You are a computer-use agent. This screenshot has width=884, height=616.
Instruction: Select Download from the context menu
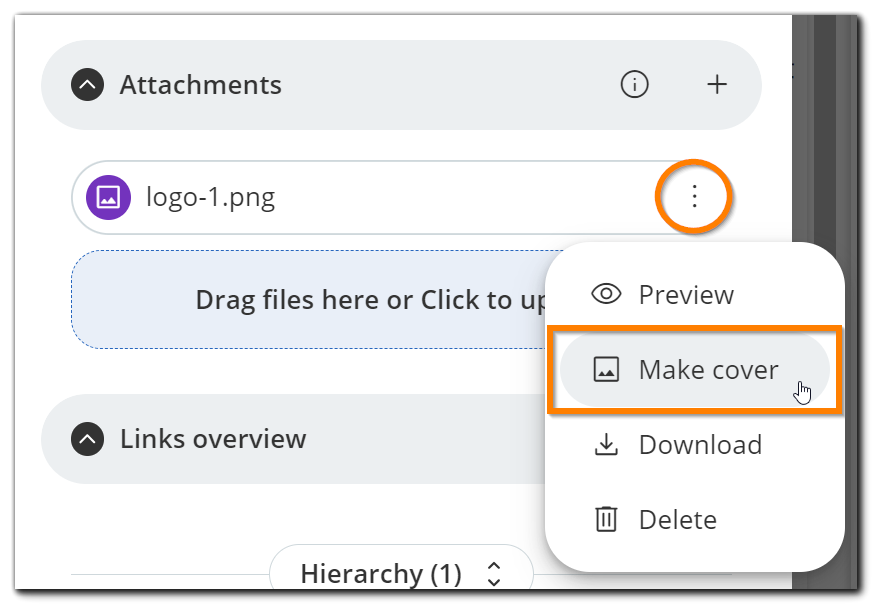point(699,445)
